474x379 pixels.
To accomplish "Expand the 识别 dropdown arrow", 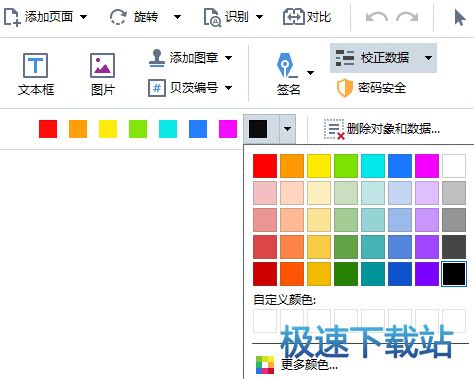I will [x=259, y=17].
